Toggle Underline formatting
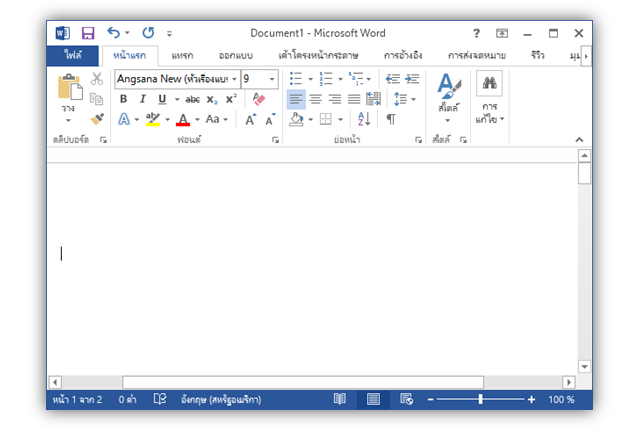The image size is (643, 434). point(162,99)
